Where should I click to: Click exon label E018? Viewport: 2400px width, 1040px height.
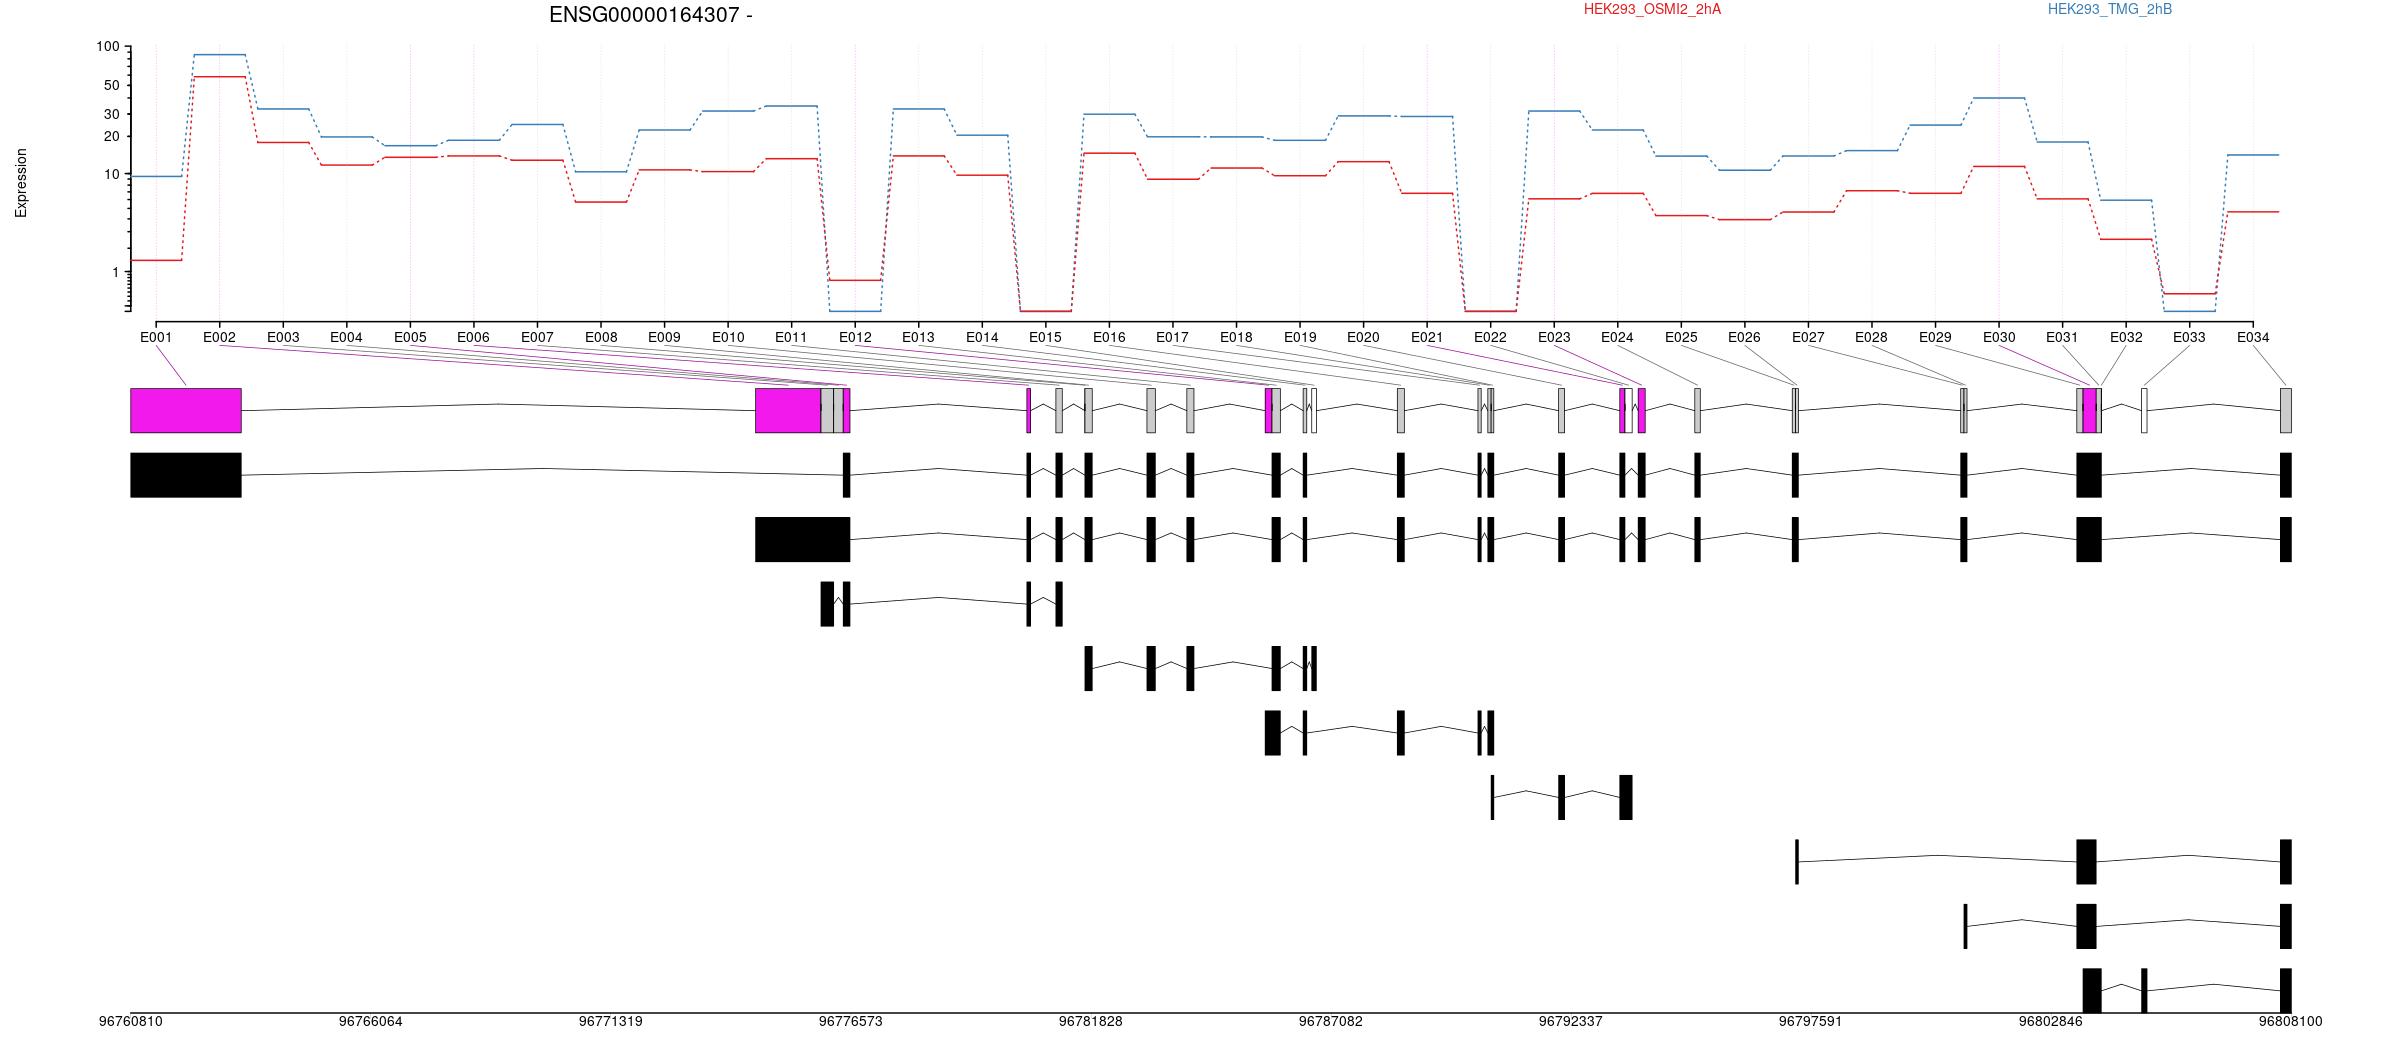[x=1236, y=337]
